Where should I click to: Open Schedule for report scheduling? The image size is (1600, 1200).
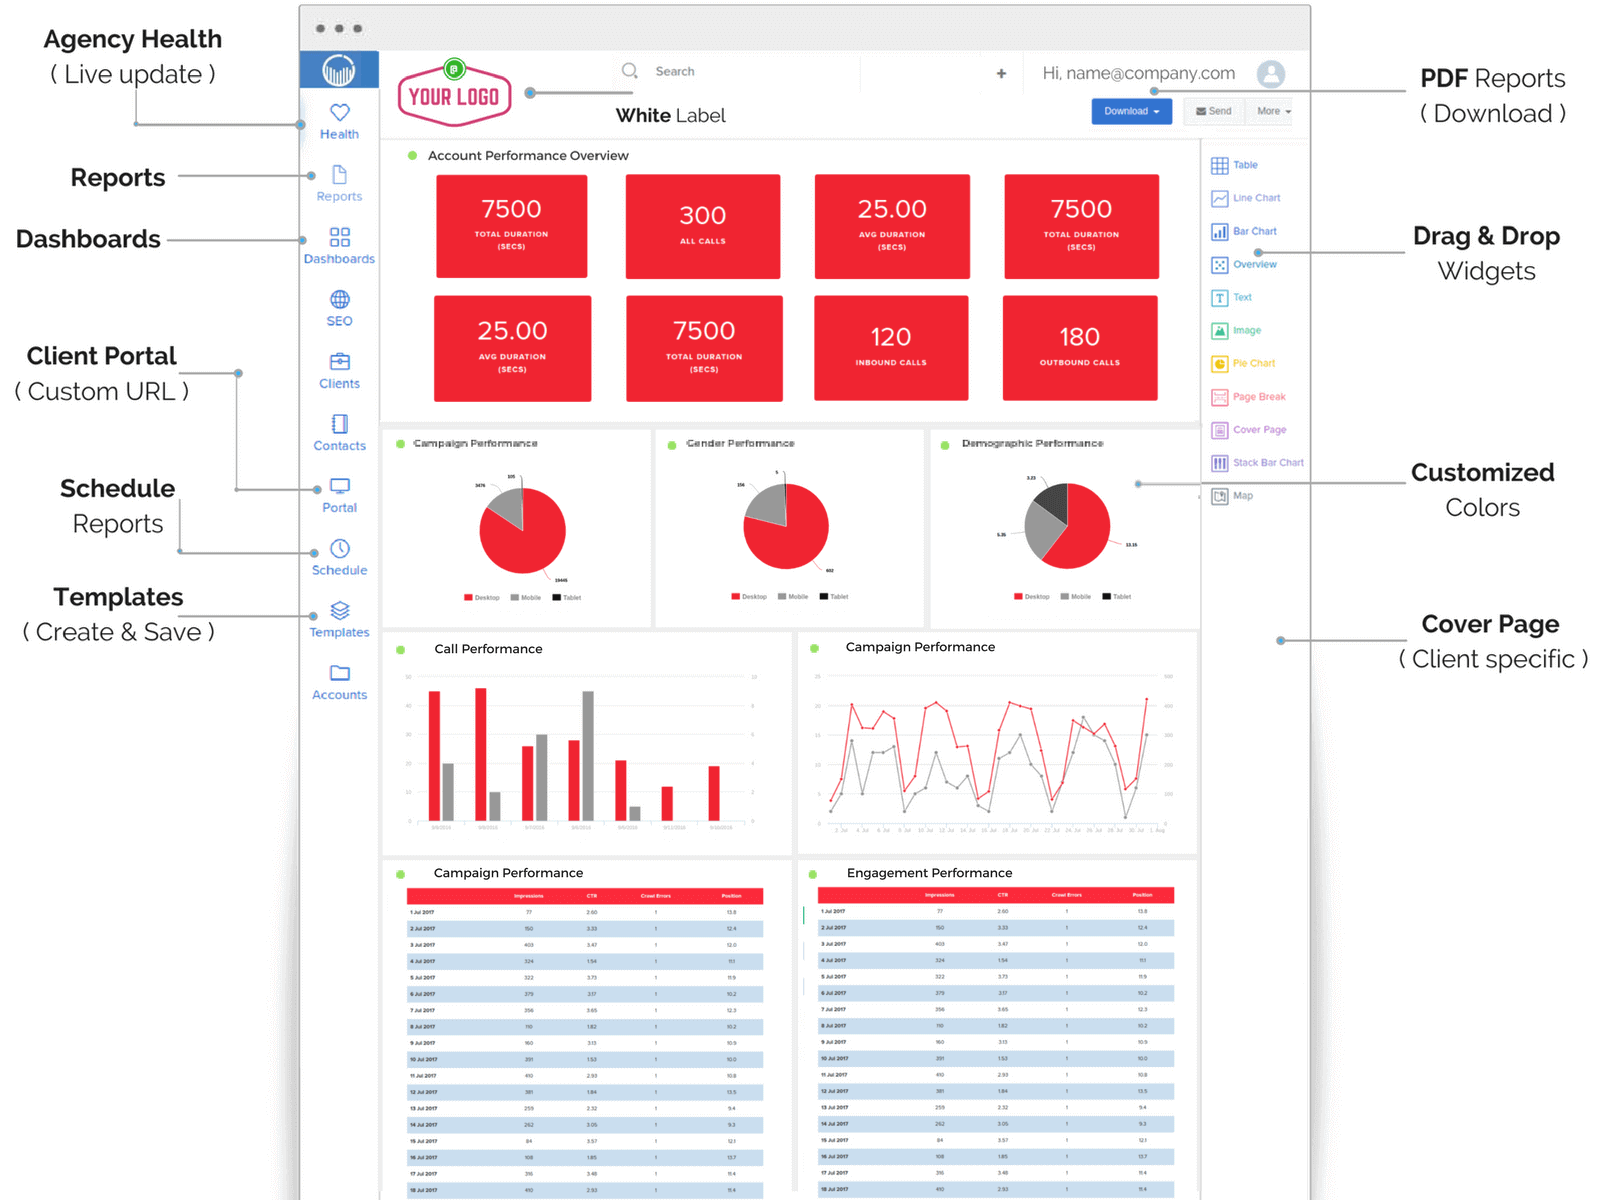click(x=339, y=555)
